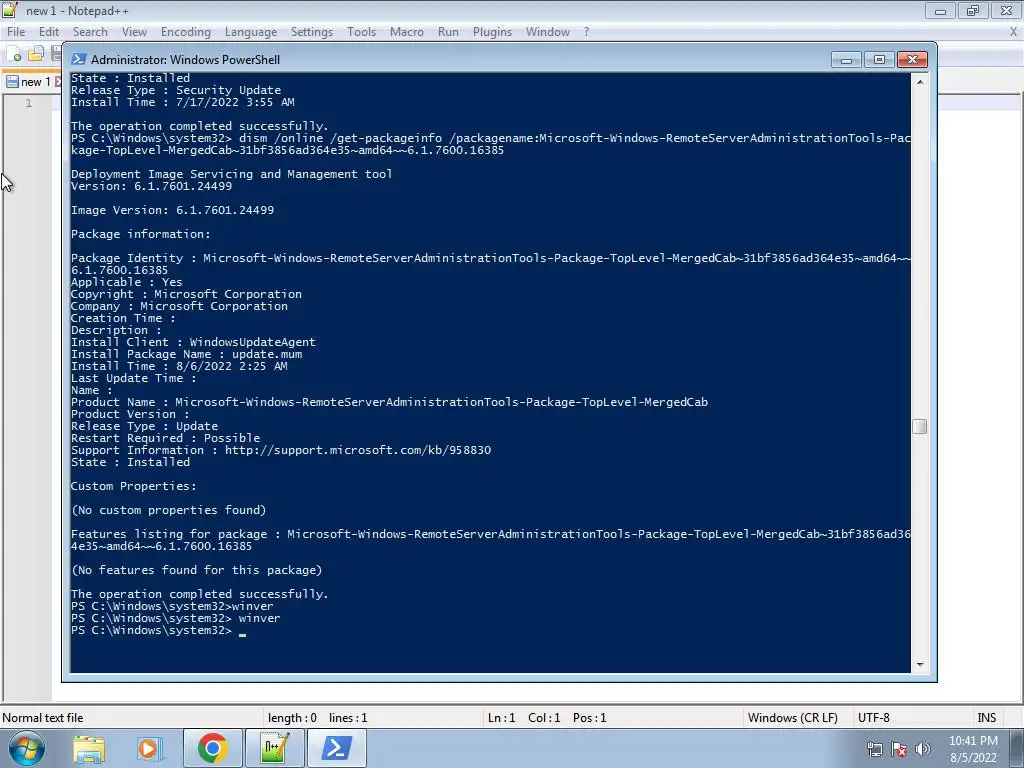Viewport: 1024px width, 768px height.
Task: Click the New file icon in Notepad++ toolbar
Action: point(14,54)
